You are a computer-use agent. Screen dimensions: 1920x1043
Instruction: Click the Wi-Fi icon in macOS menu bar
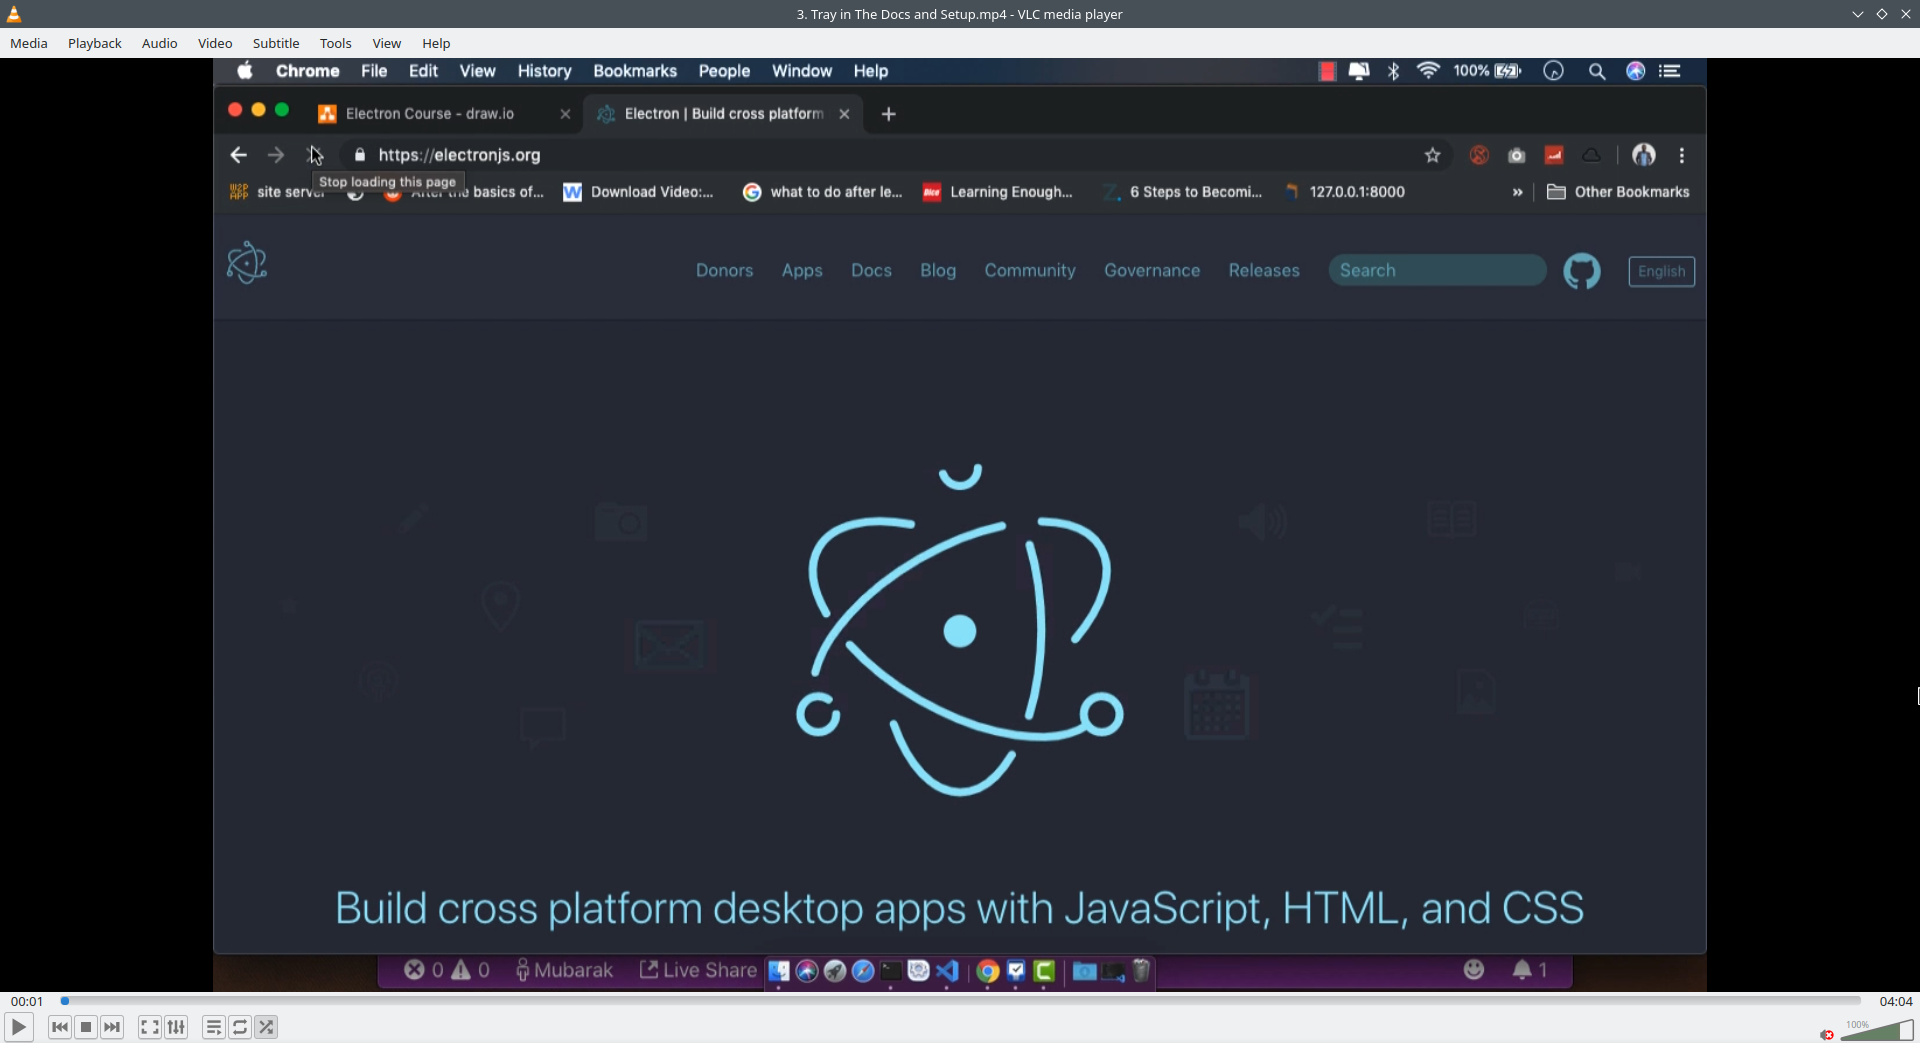point(1428,71)
